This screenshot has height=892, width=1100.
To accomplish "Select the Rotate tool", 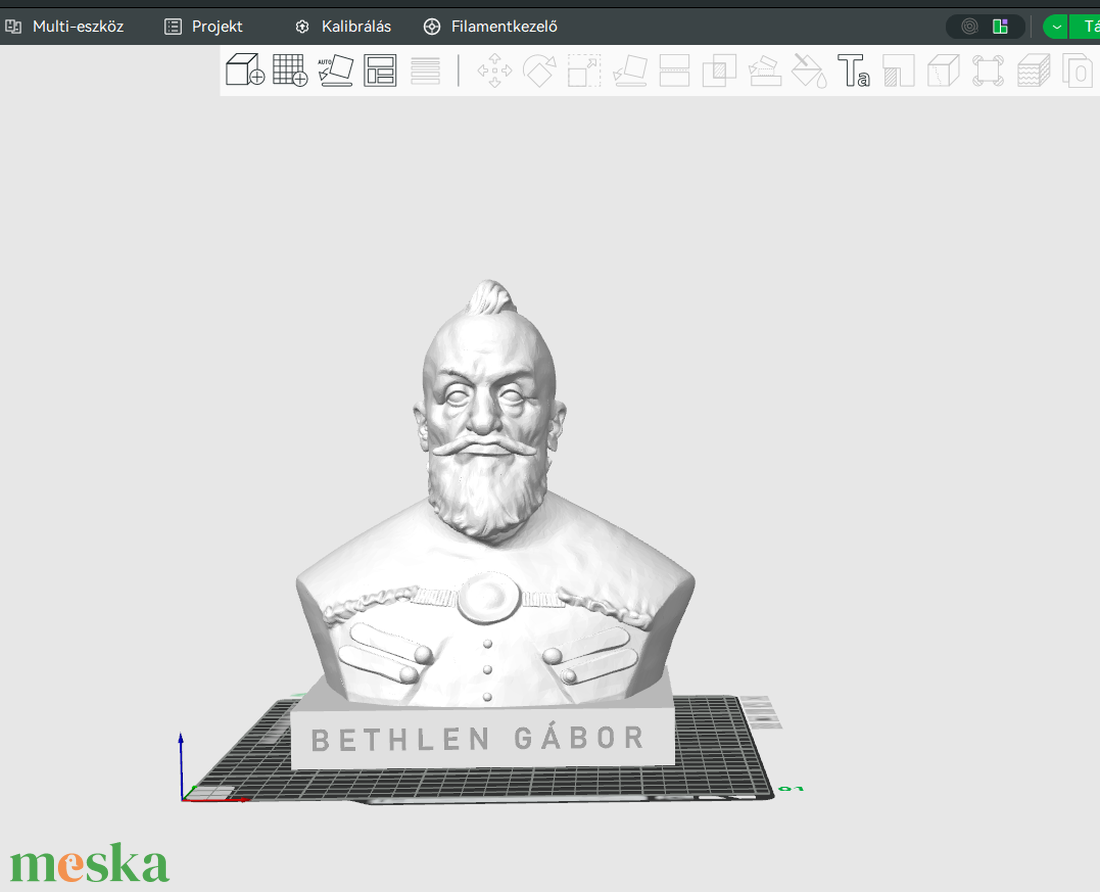I will (539, 70).
